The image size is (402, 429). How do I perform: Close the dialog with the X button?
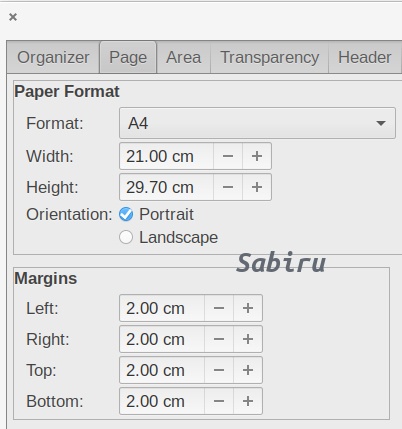[13, 17]
